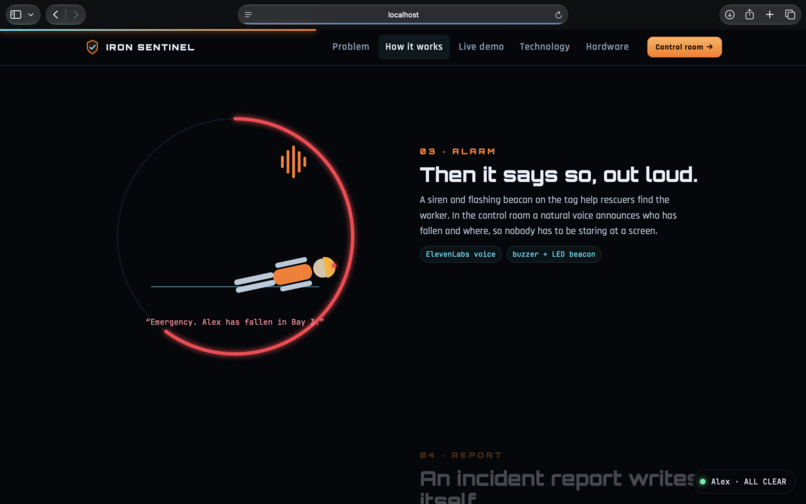Screen dimensions: 806x504
Task: Click the 'Emergency. Alex has fallen' caption
Action: (234, 322)
